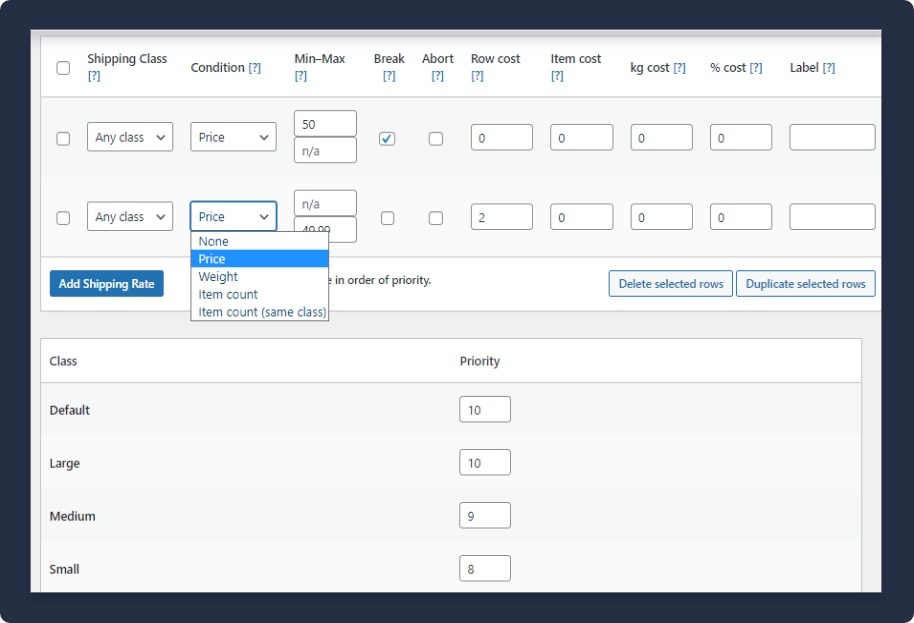
Task: Open the Break column help [?] icon
Action: (389, 76)
